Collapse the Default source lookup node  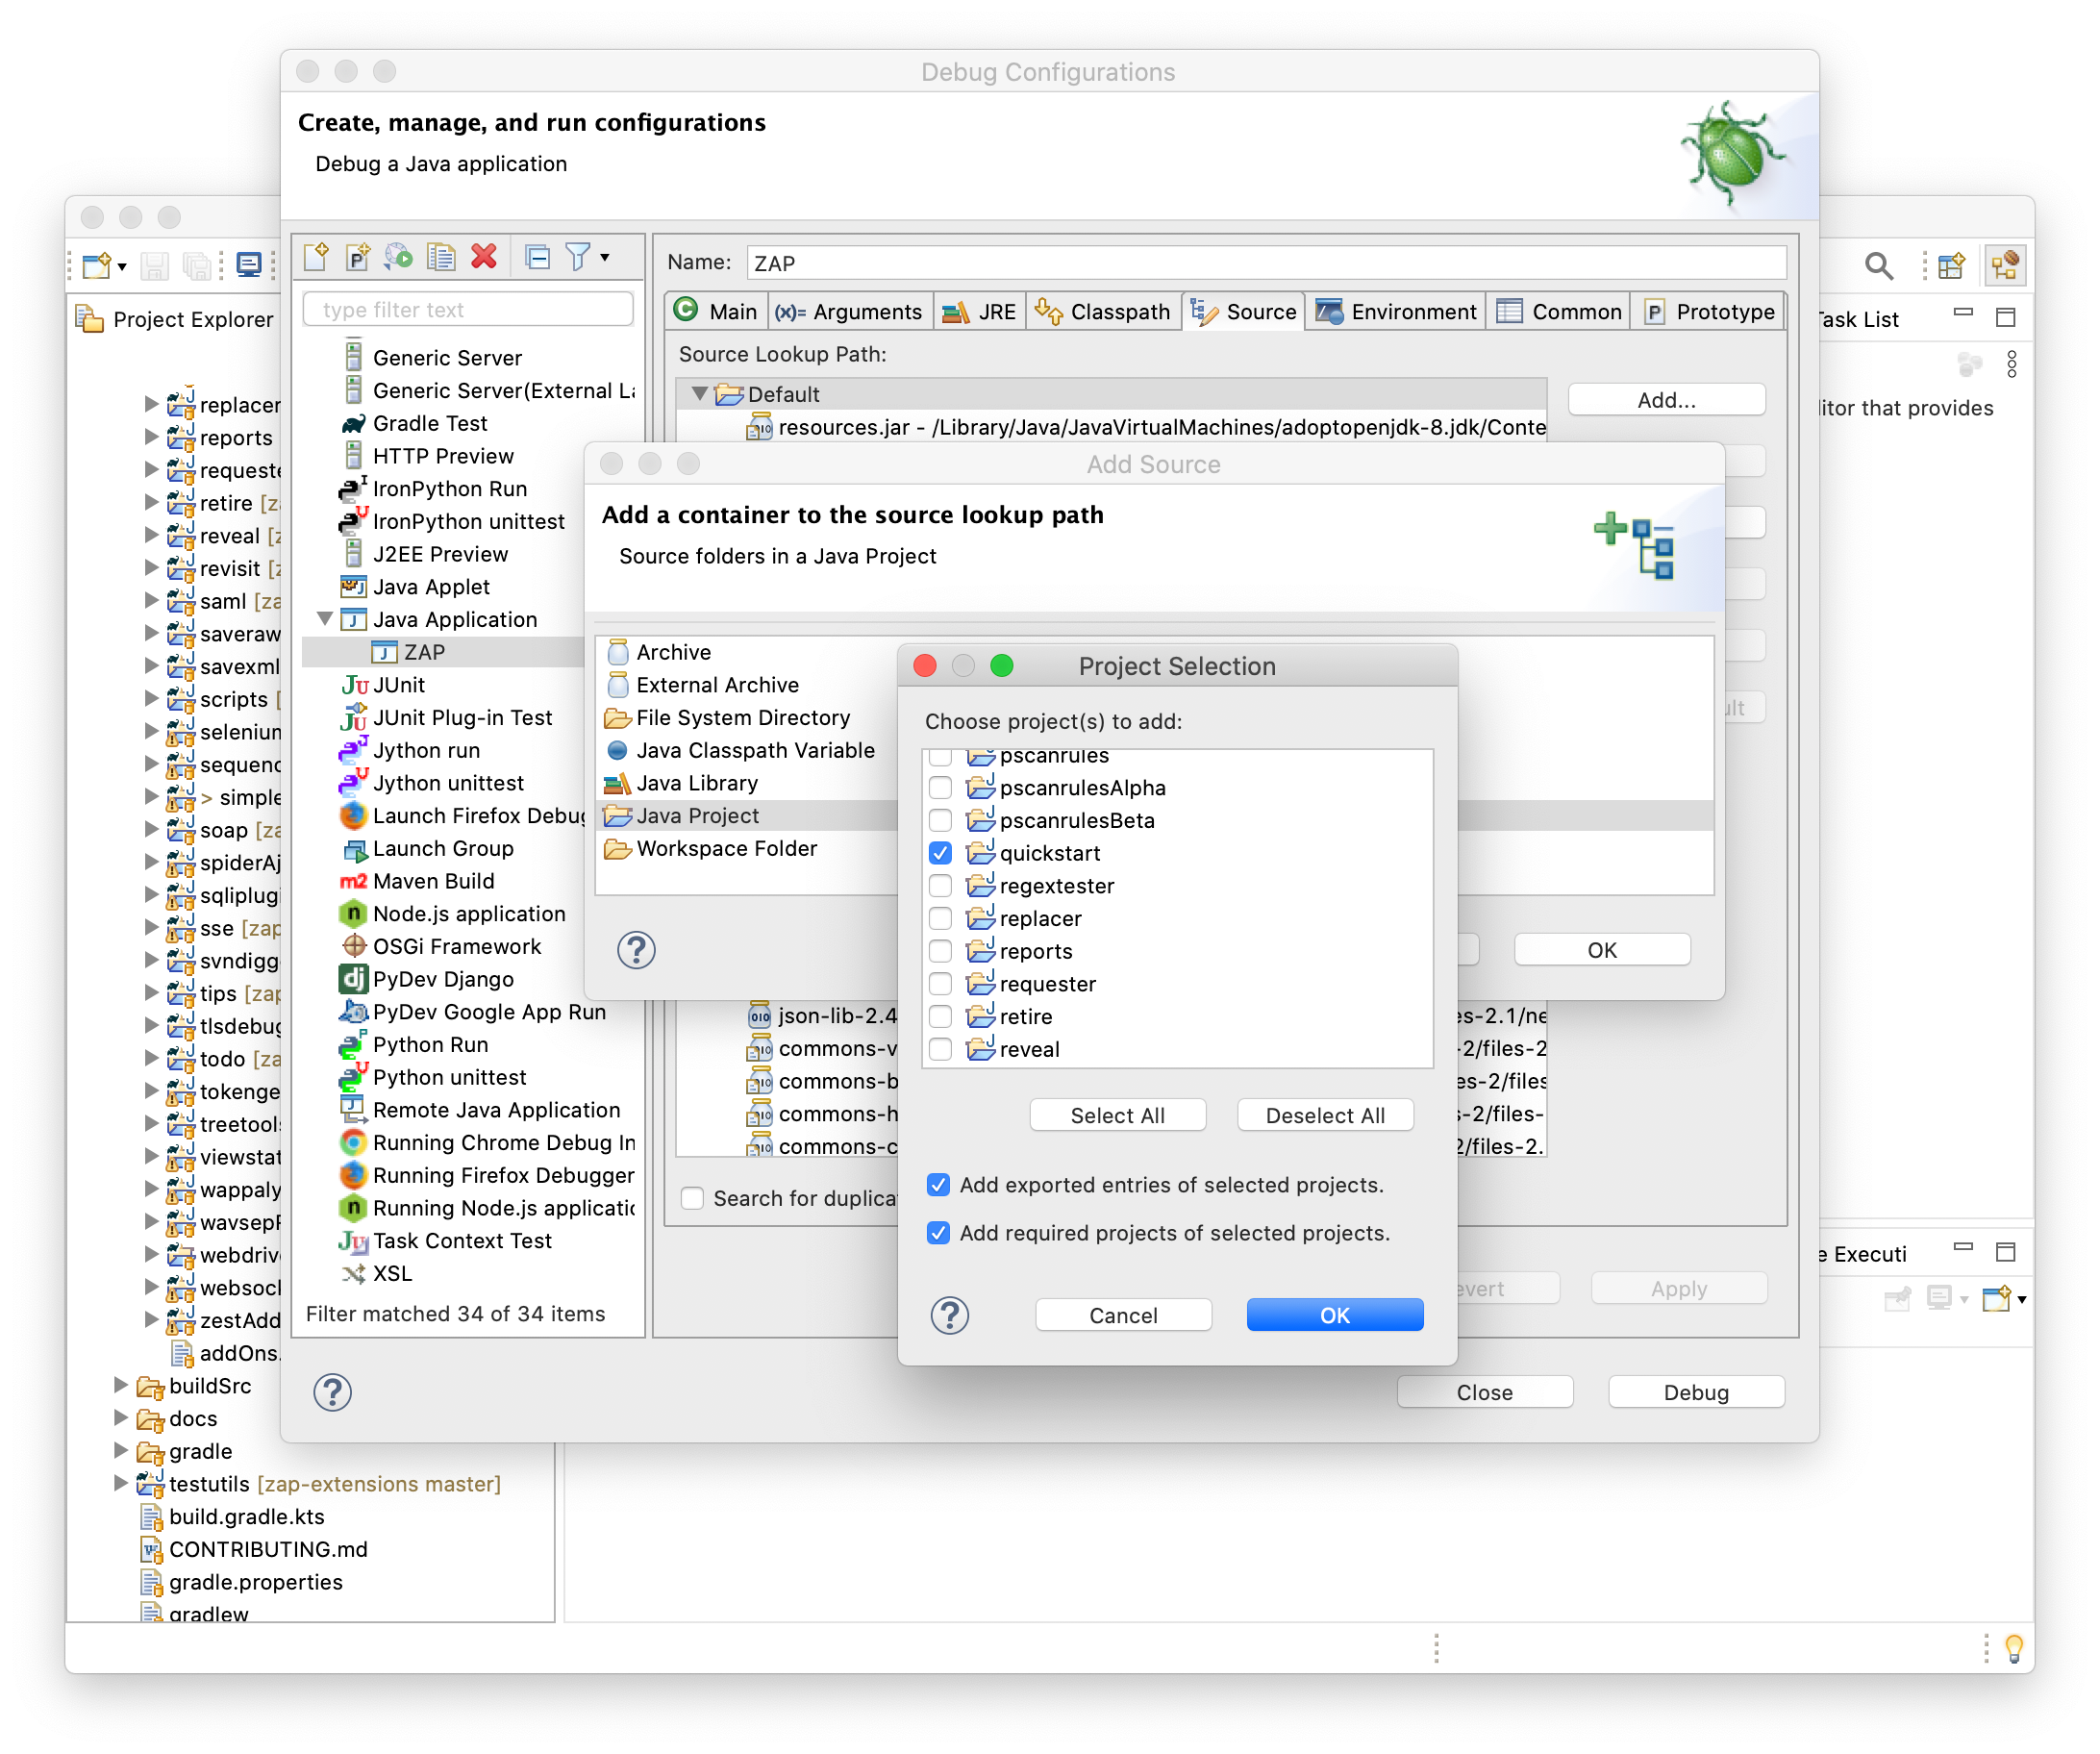tap(700, 394)
